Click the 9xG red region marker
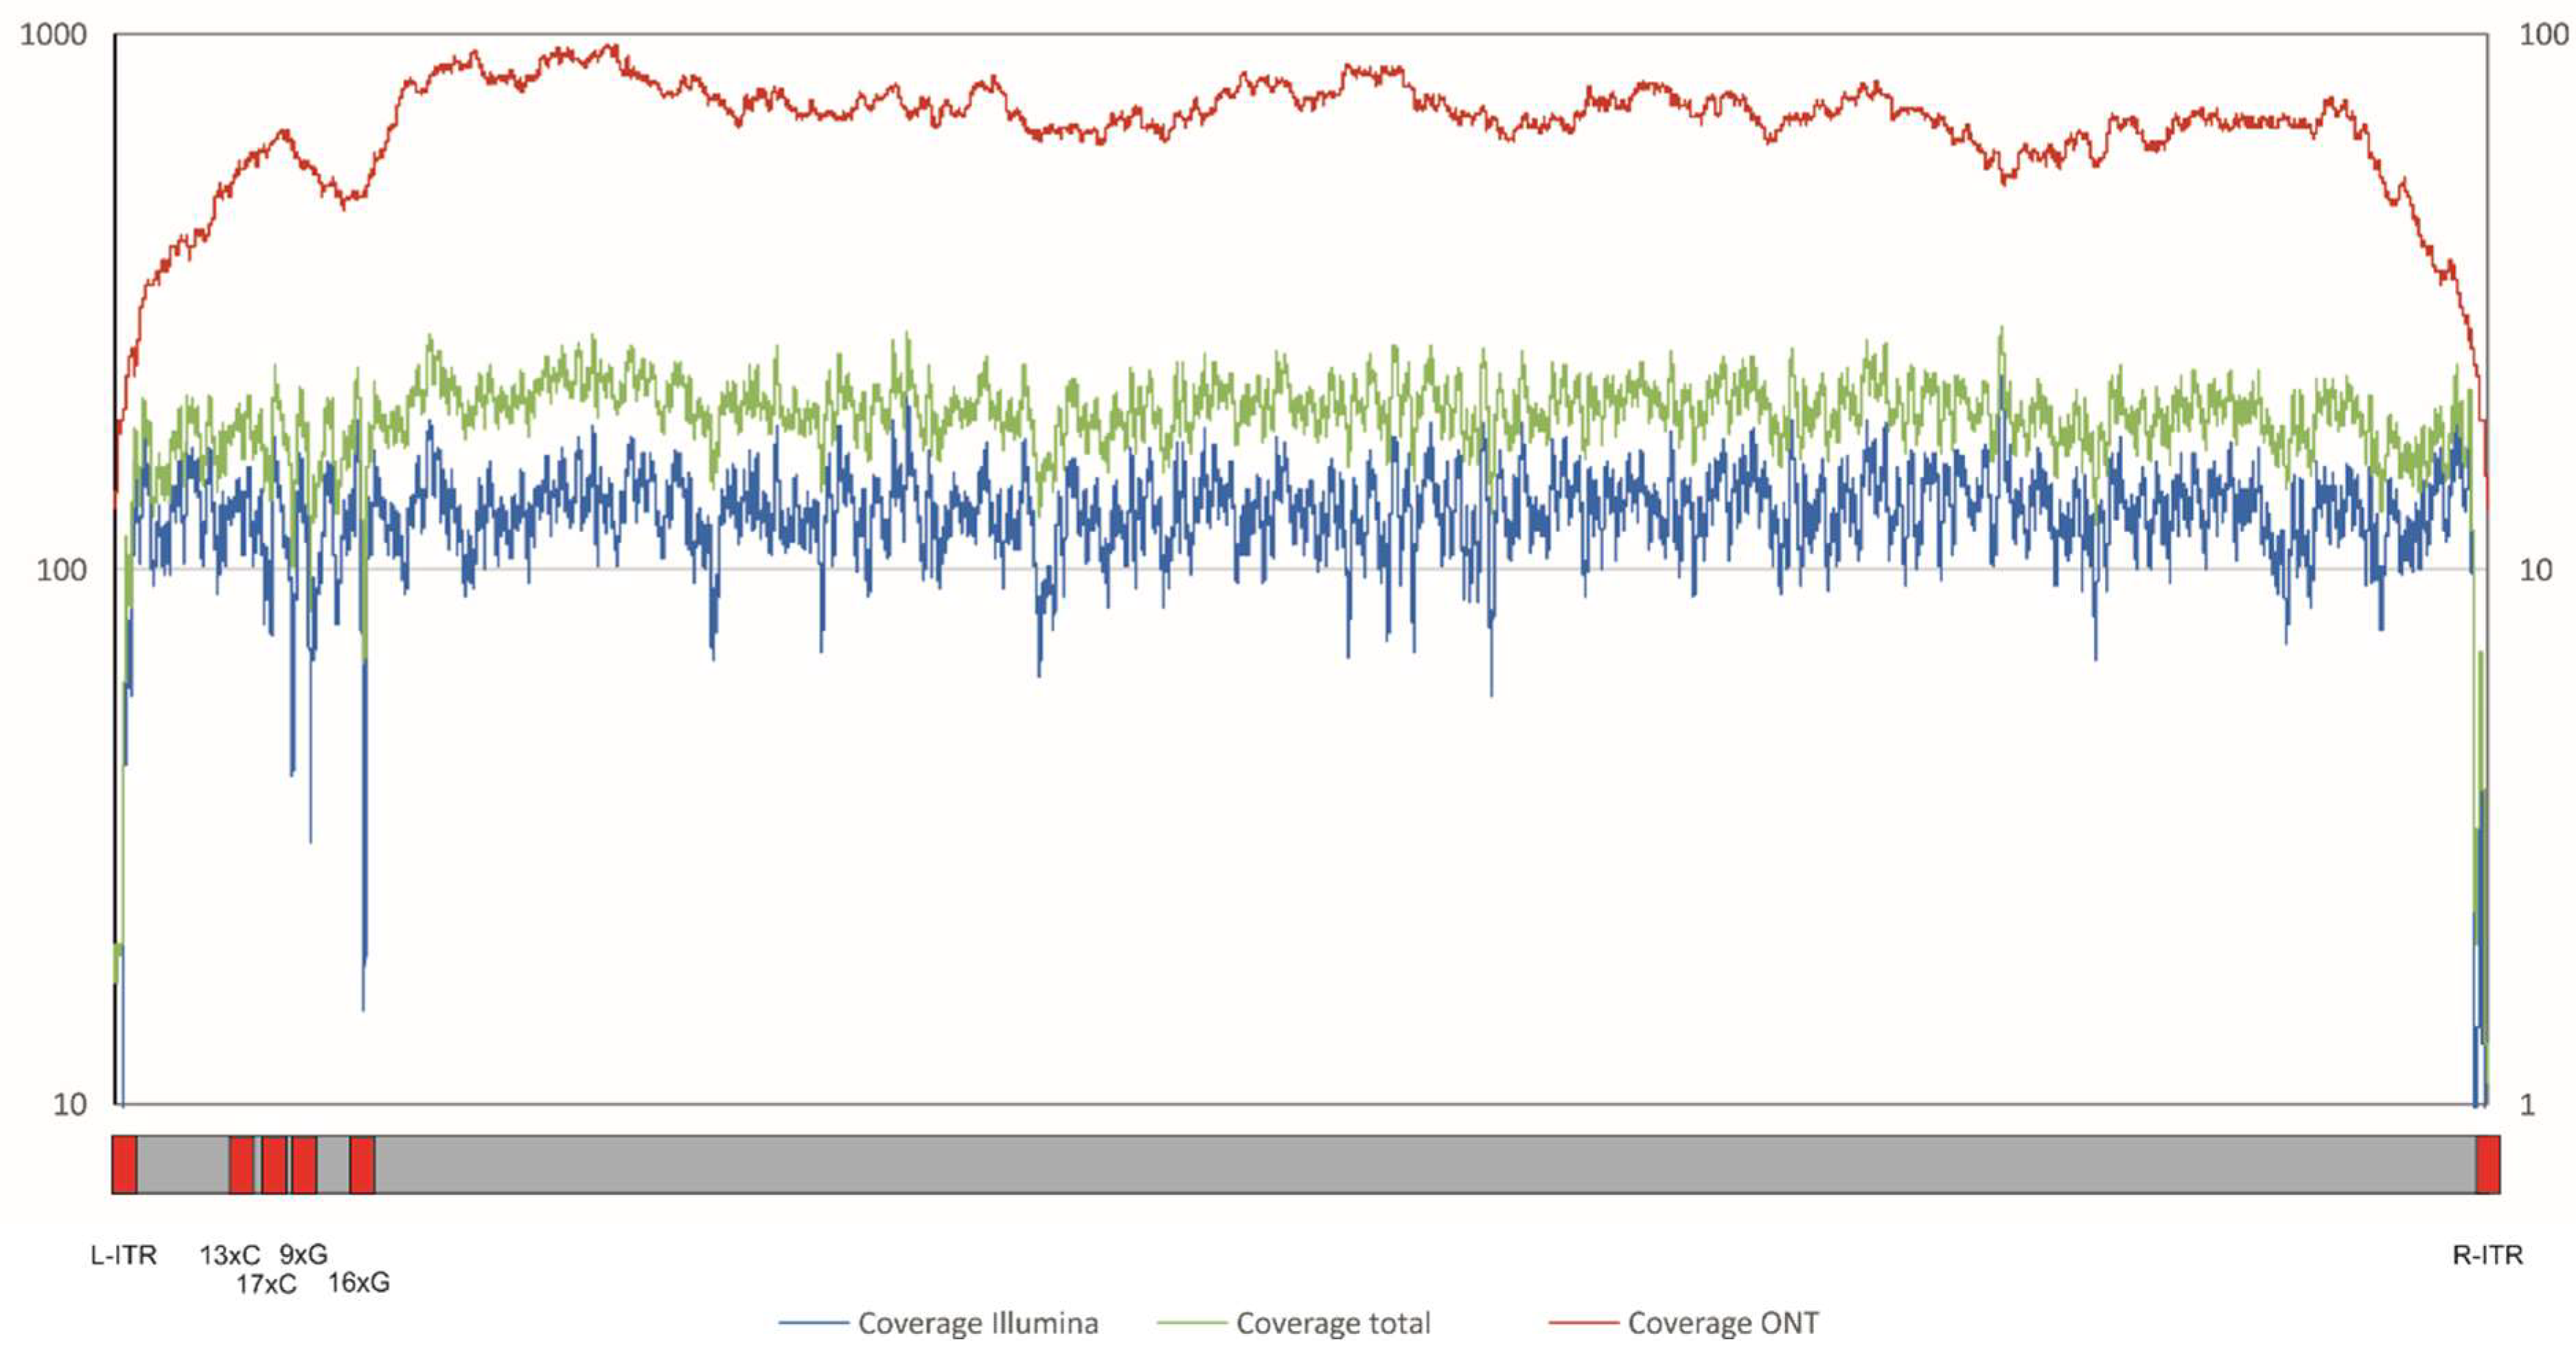The image size is (2576, 1353). tap(304, 1164)
